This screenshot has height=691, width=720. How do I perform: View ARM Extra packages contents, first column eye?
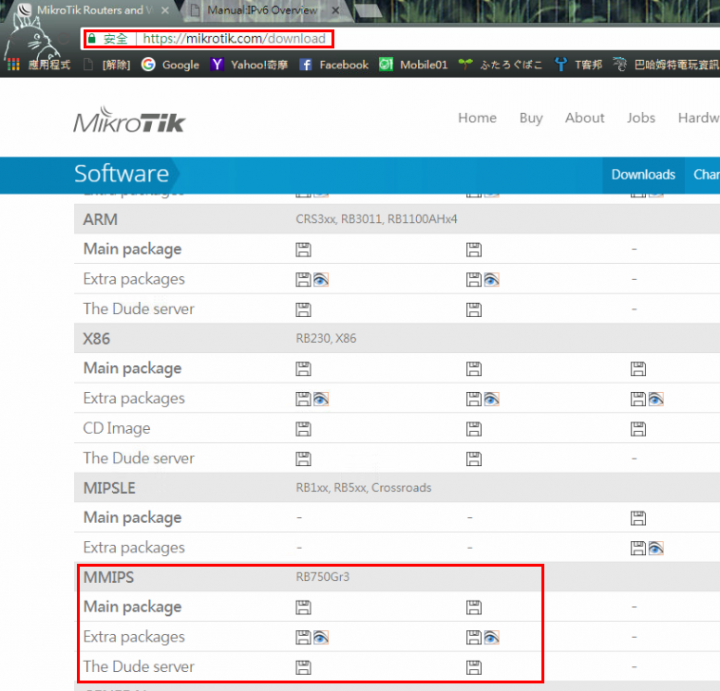point(321,280)
